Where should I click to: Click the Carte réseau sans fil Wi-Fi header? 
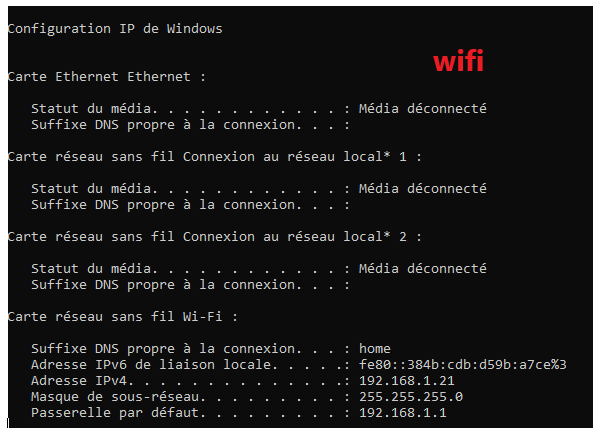(x=123, y=317)
